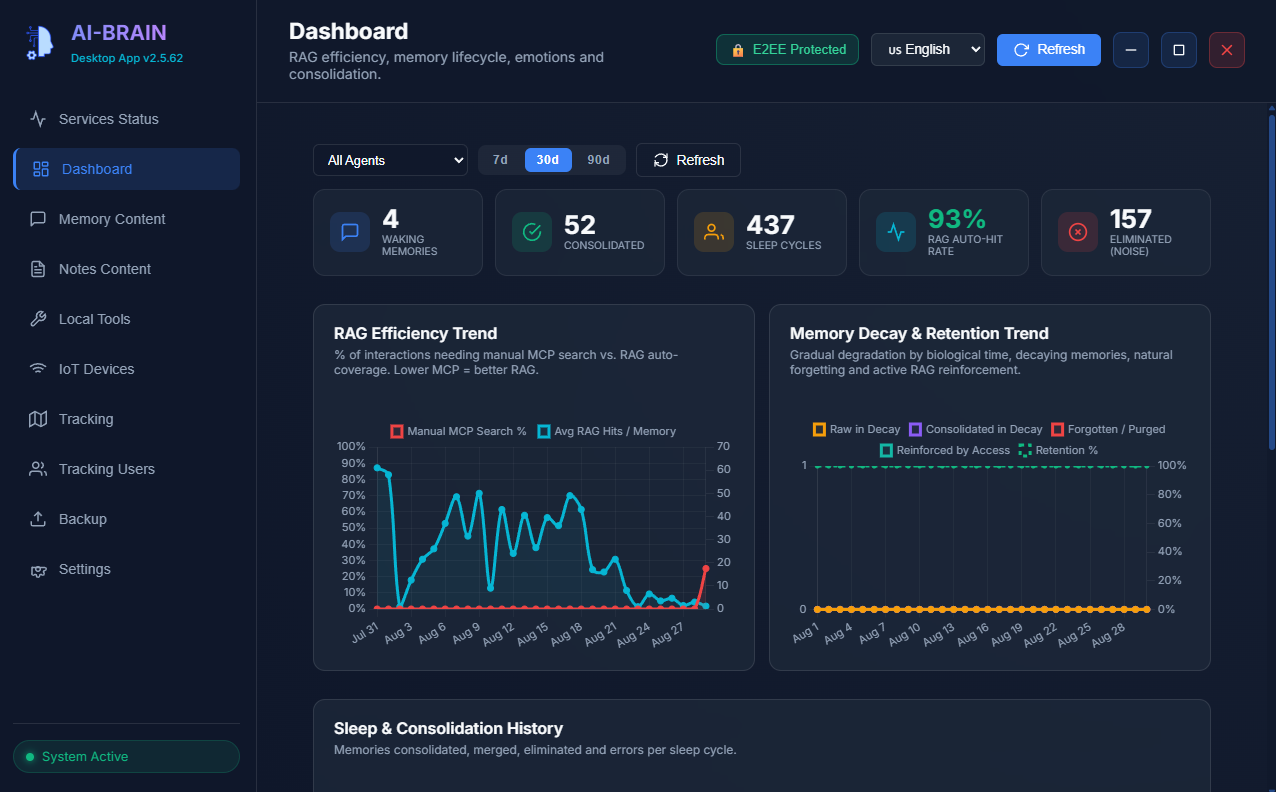Click the Consolidated checkmark circle icon

click(532, 232)
